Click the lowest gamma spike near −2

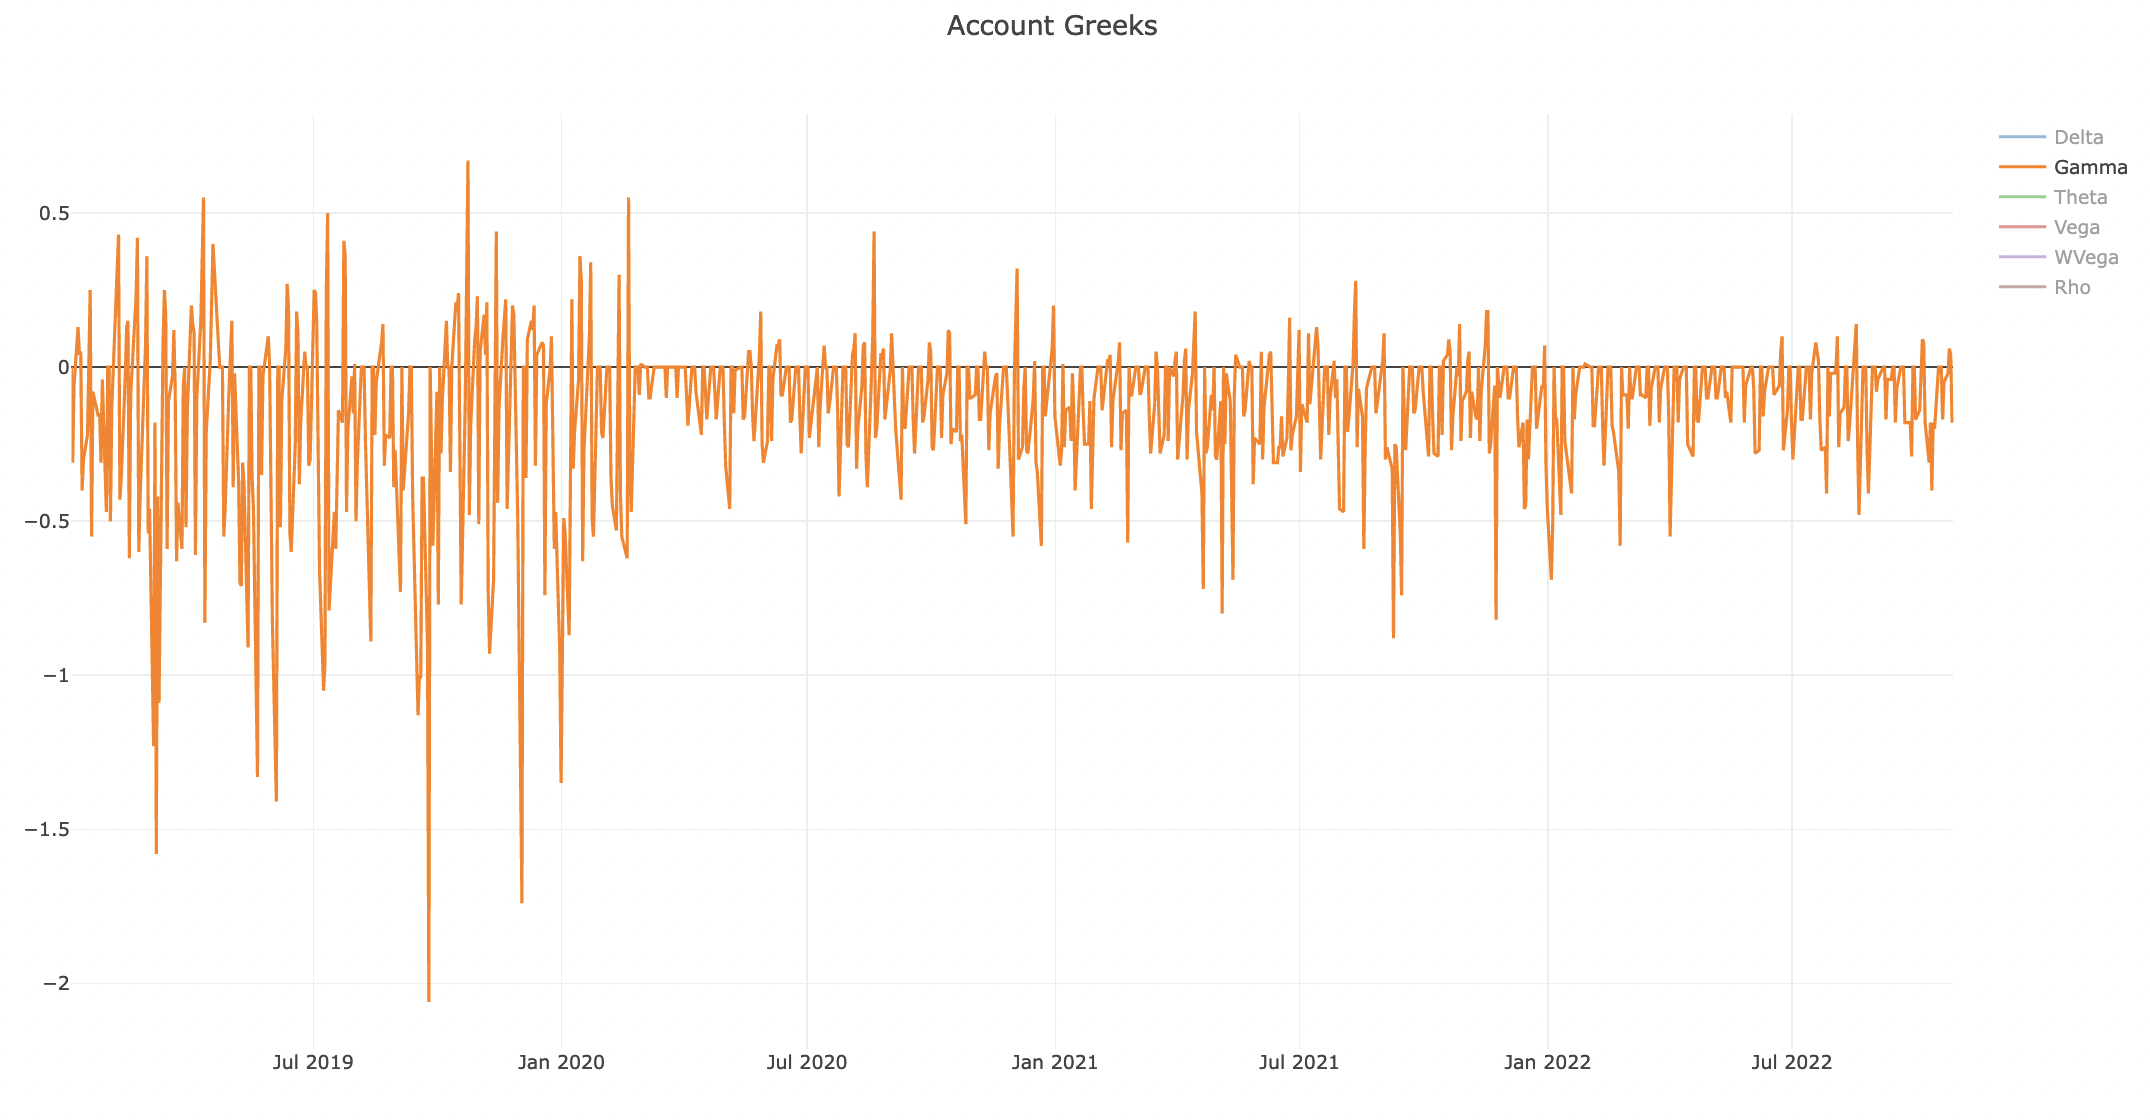coord(429,999)
